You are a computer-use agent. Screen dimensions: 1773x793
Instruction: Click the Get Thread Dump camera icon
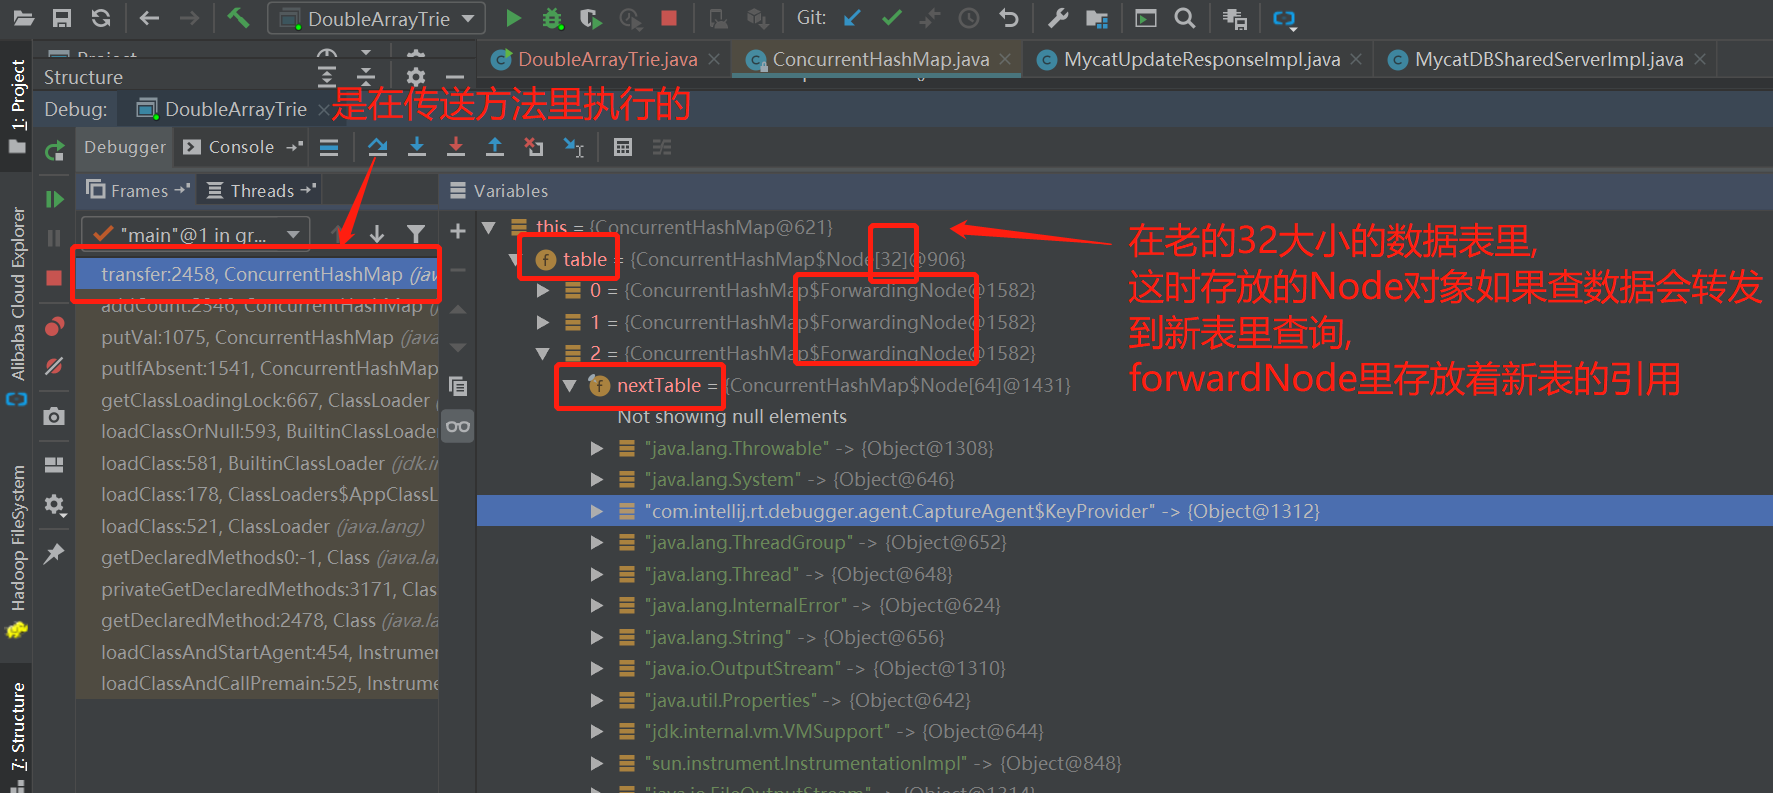(x=54, y=416)
